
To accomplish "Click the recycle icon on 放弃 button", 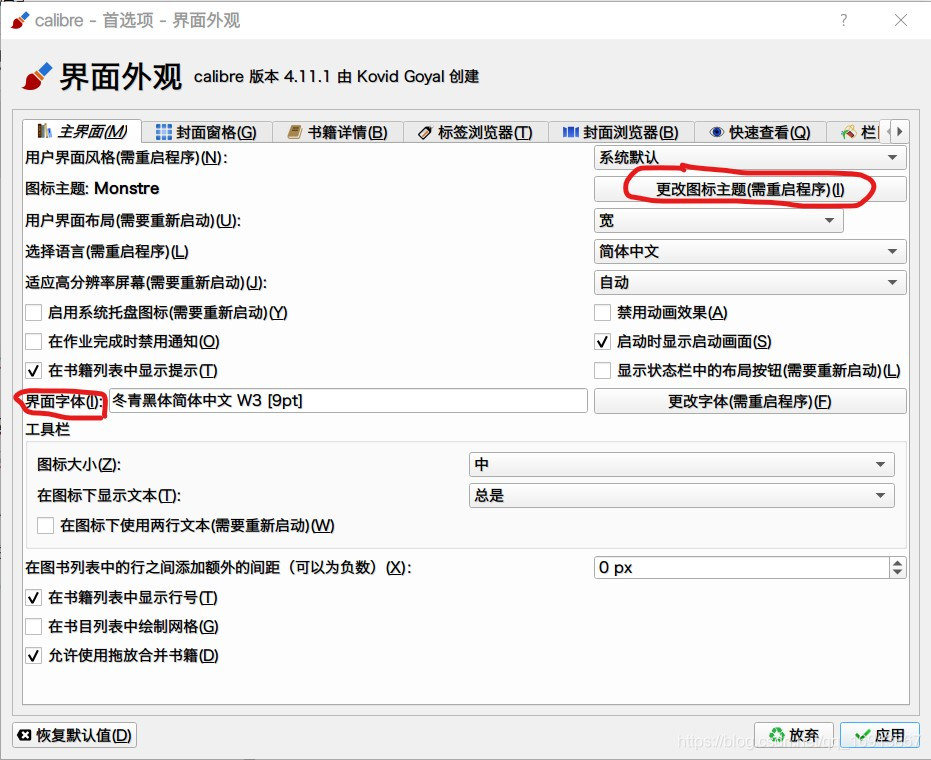I will coord(777,735).
